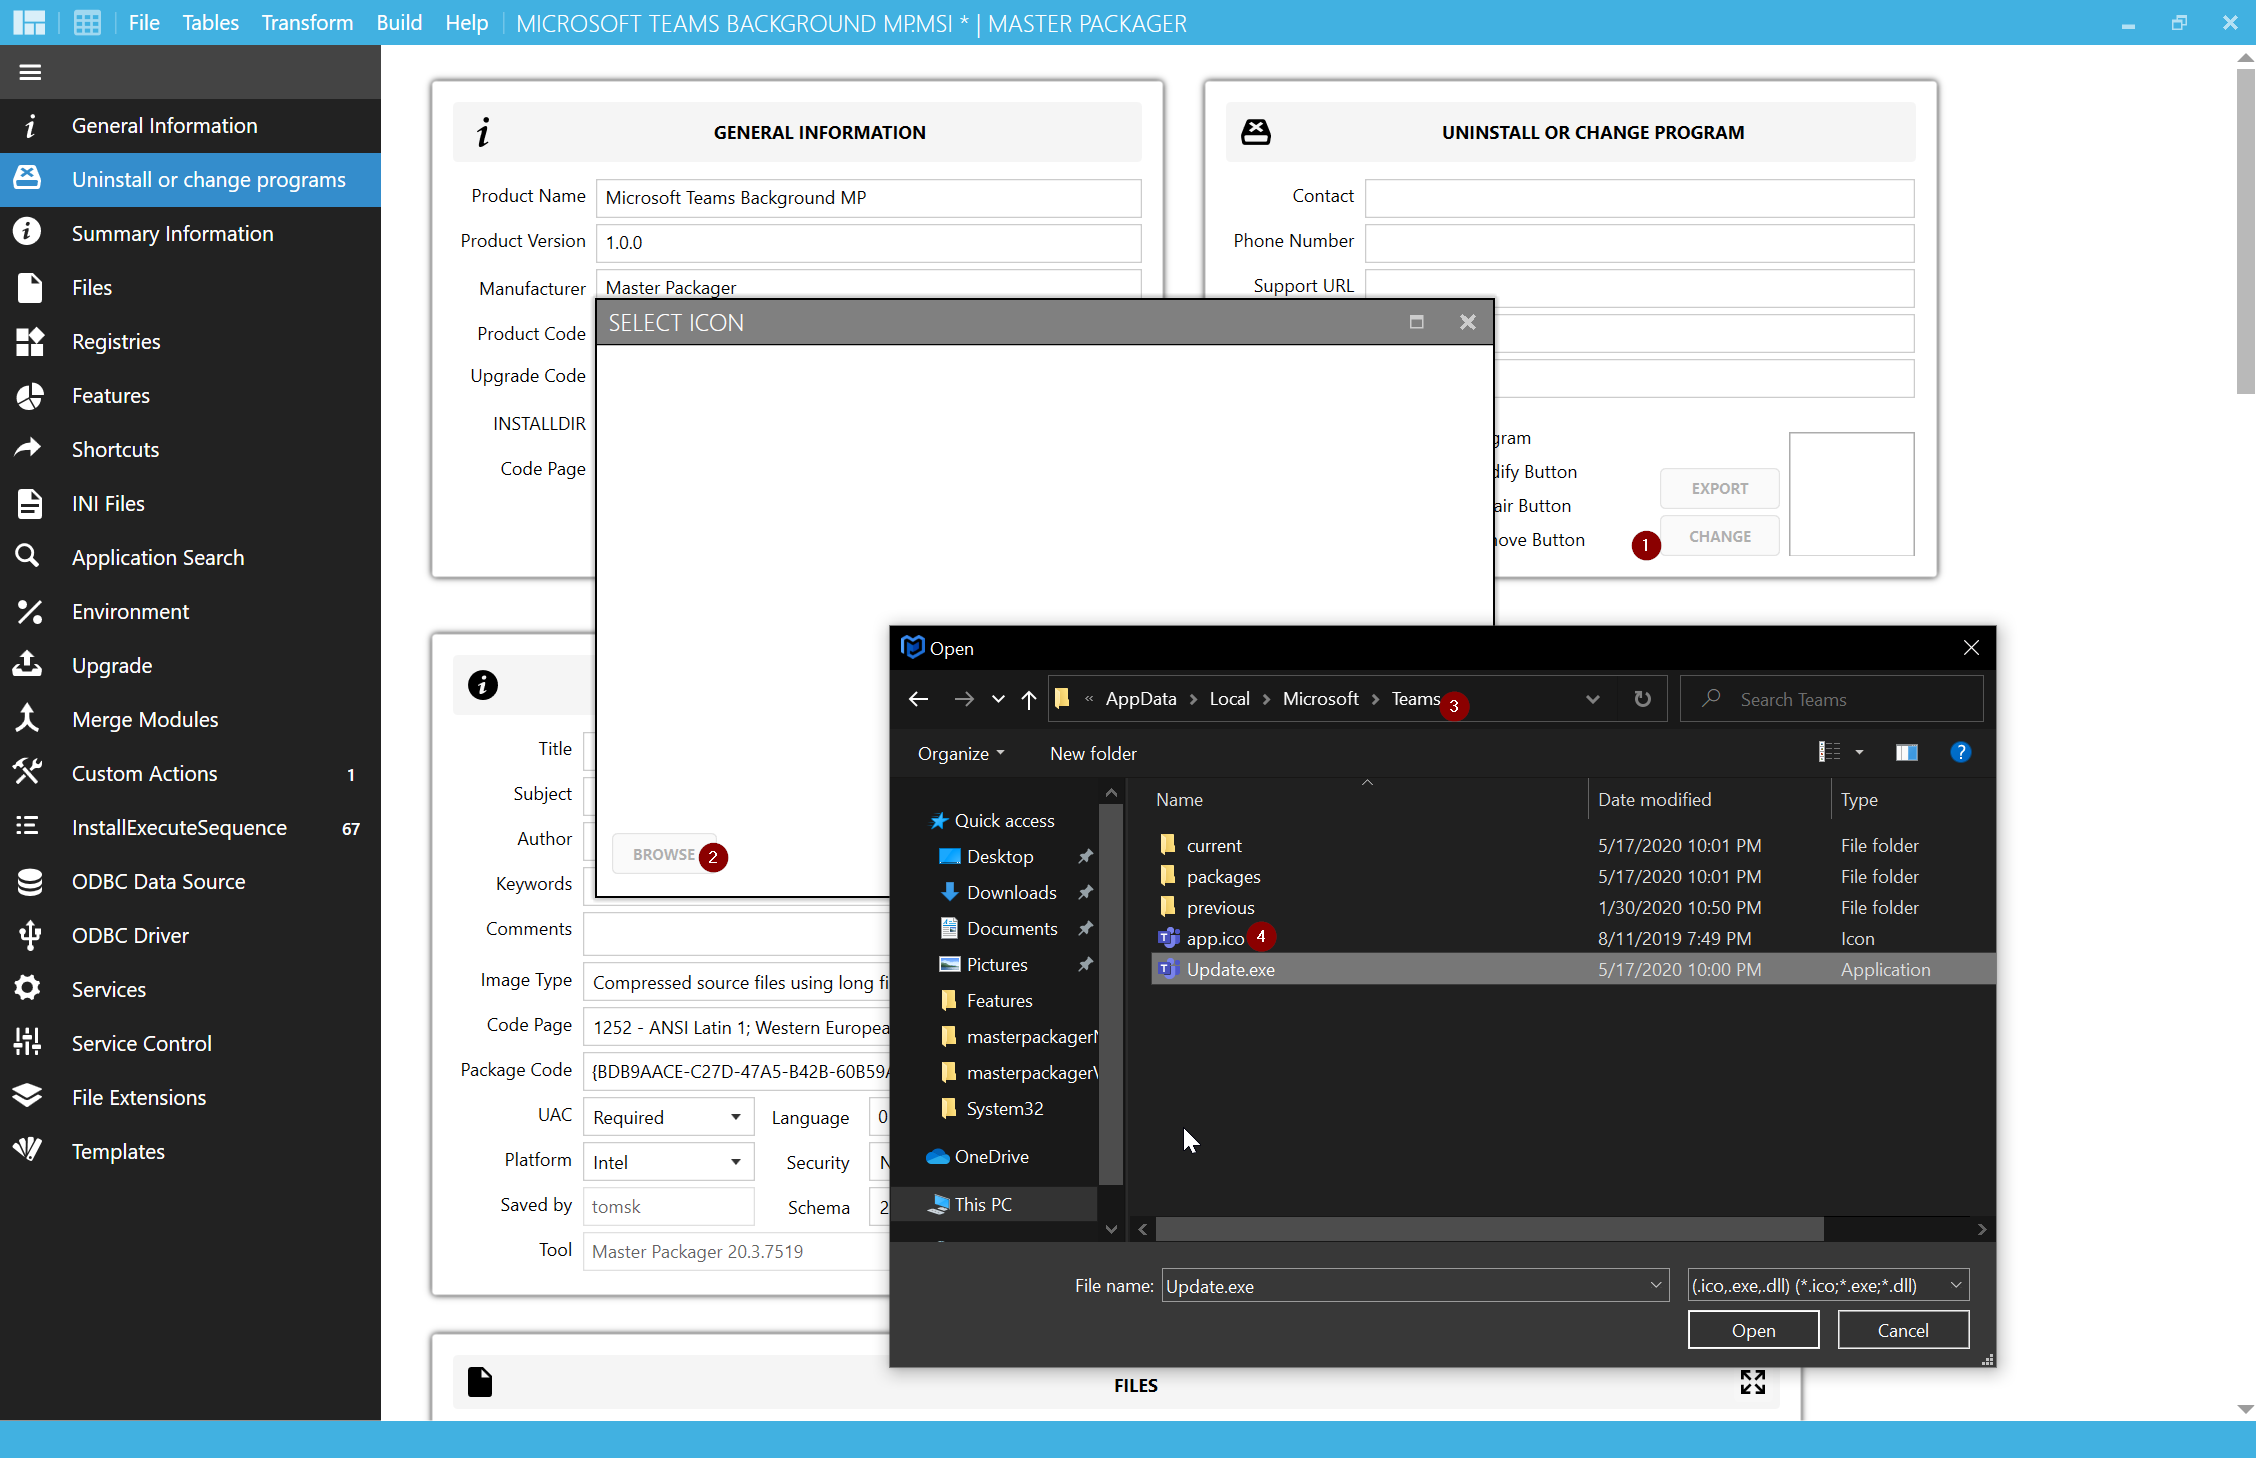Click Open button in file dialog
This screenshot has width=2256, height=1458.
coord(1753,1331)
